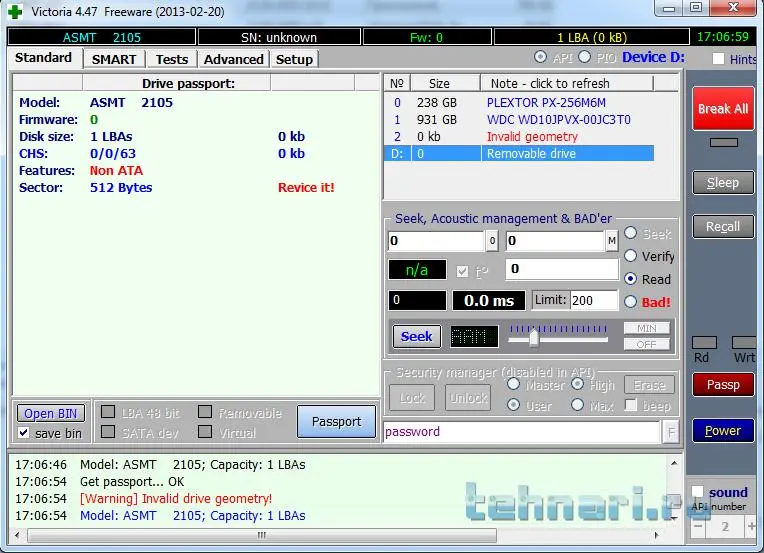
Task: Click the MIN acoustic management button
Action: (x=646, y=328)
